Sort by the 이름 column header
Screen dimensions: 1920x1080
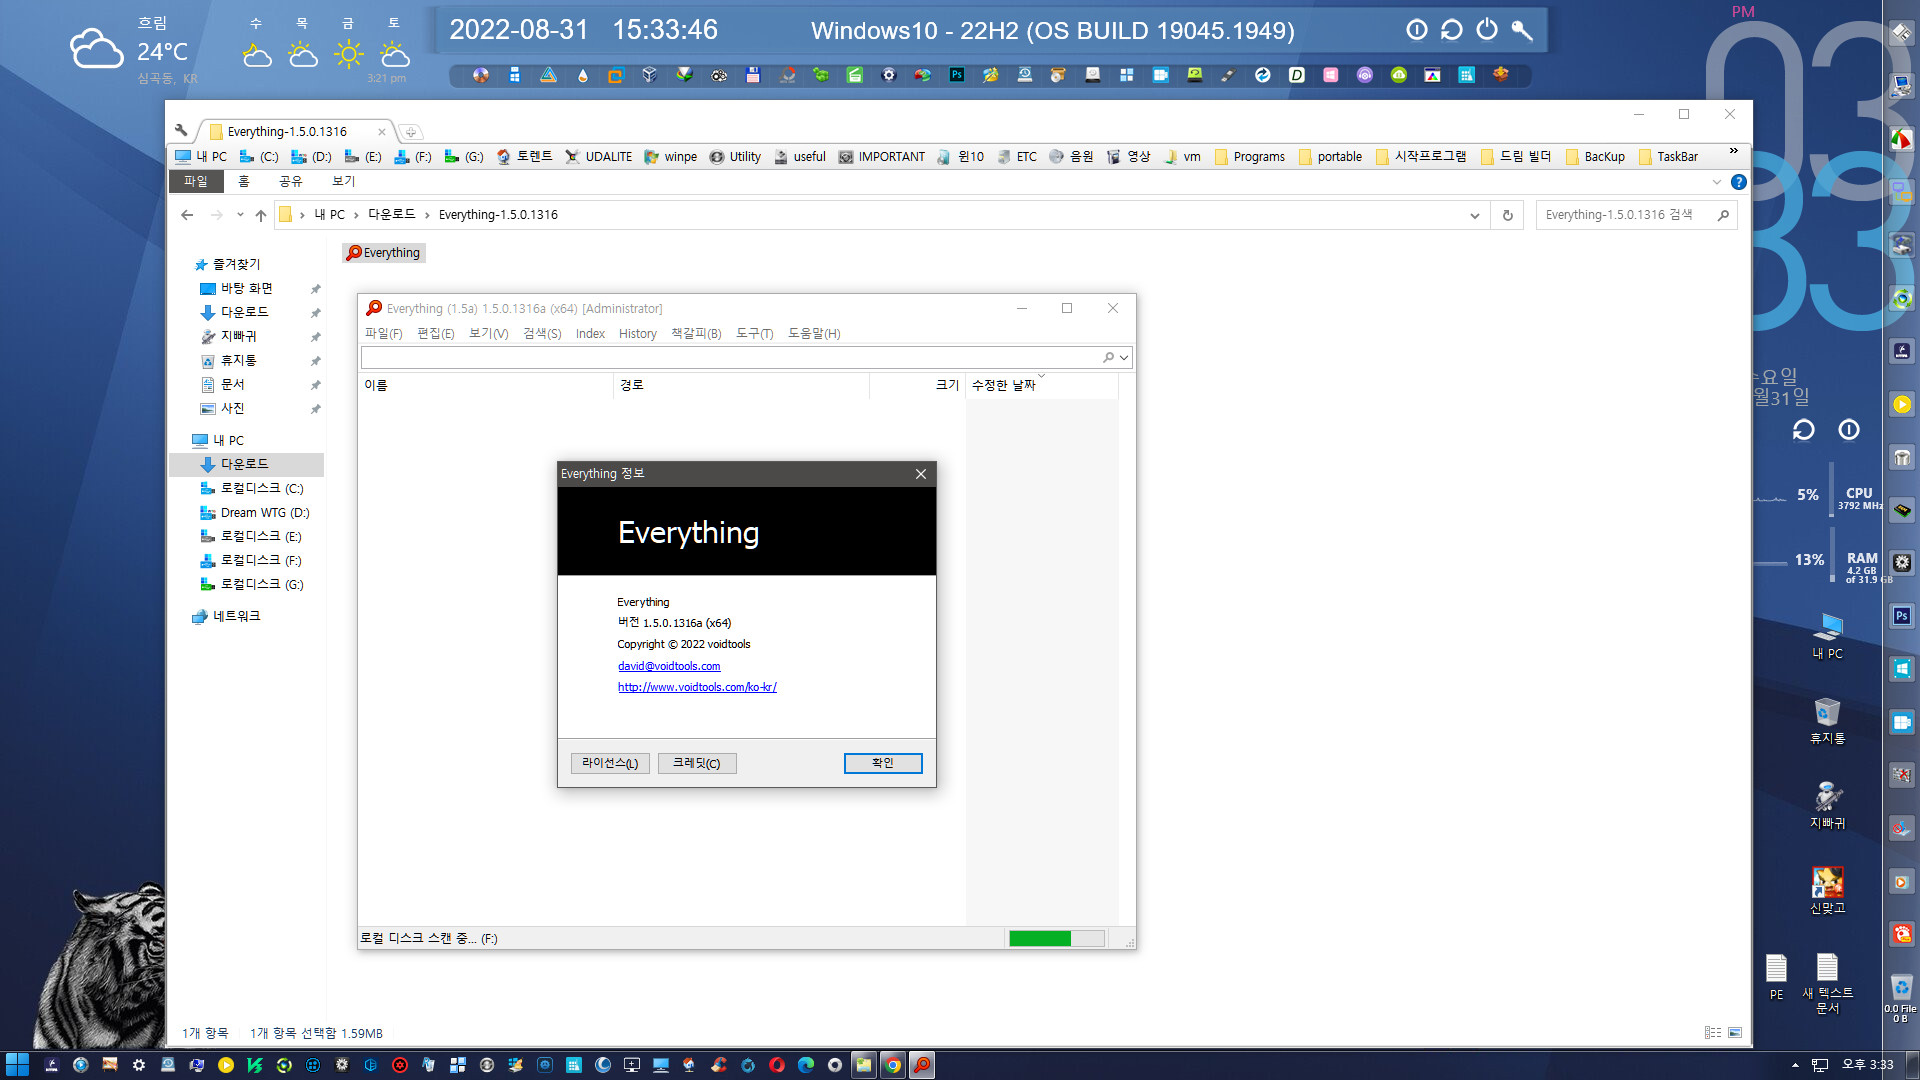point(485,385)
